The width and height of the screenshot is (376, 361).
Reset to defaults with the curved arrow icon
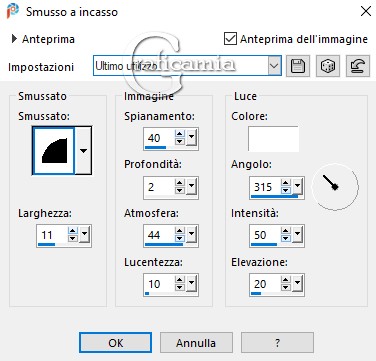click(x=358, y=66)
